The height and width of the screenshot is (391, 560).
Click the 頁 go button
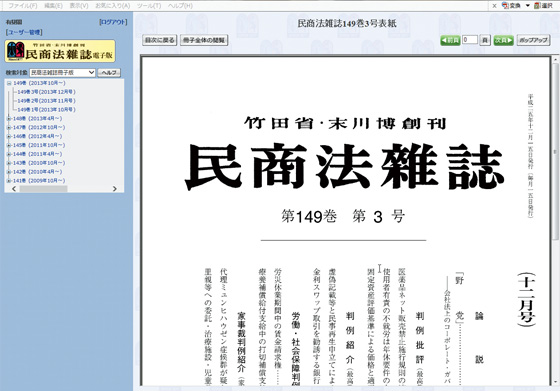(485, 40)
